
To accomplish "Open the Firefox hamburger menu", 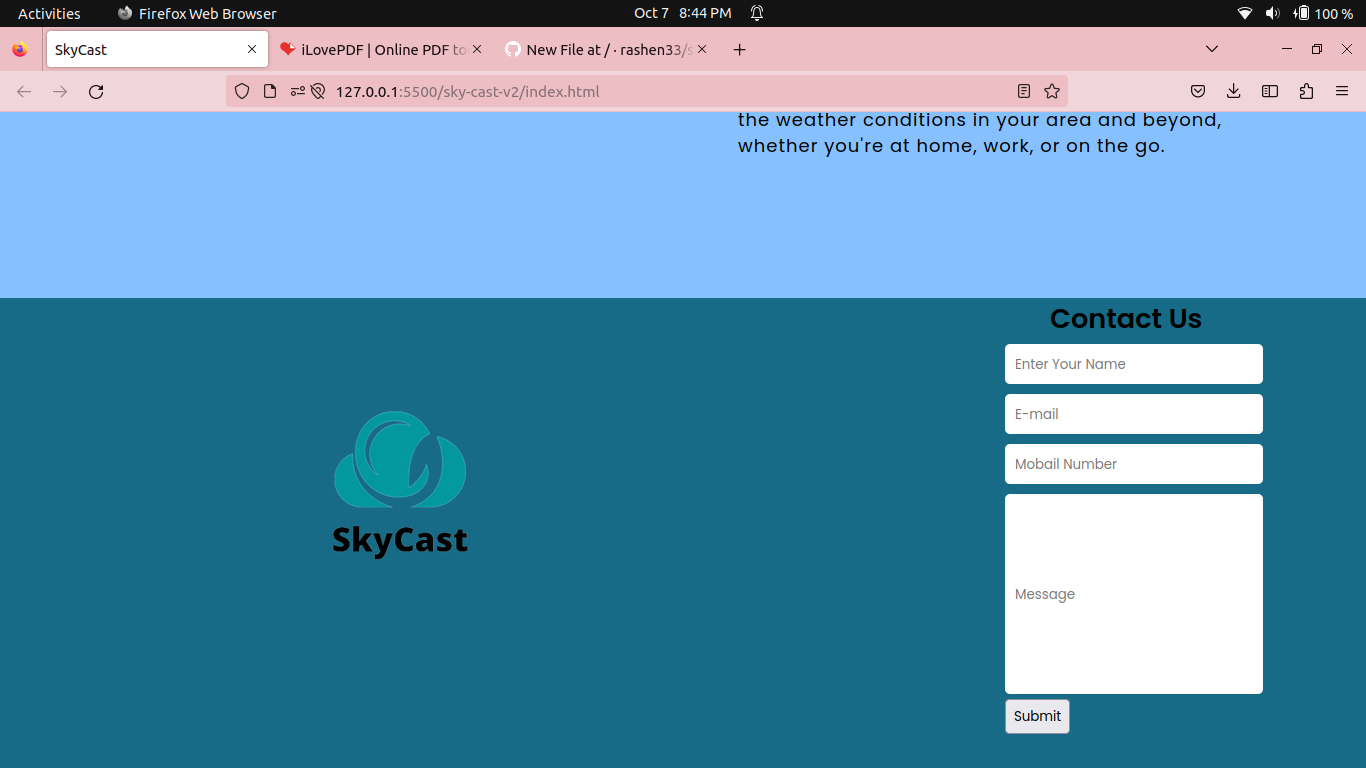I will click(1341, 91).
